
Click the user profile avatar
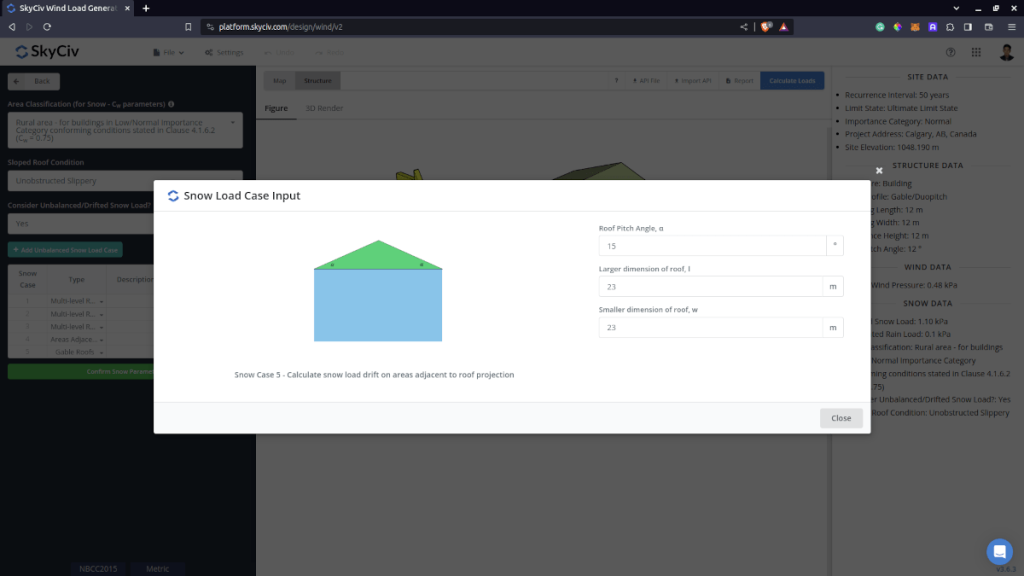click(x=1006, y=52)
